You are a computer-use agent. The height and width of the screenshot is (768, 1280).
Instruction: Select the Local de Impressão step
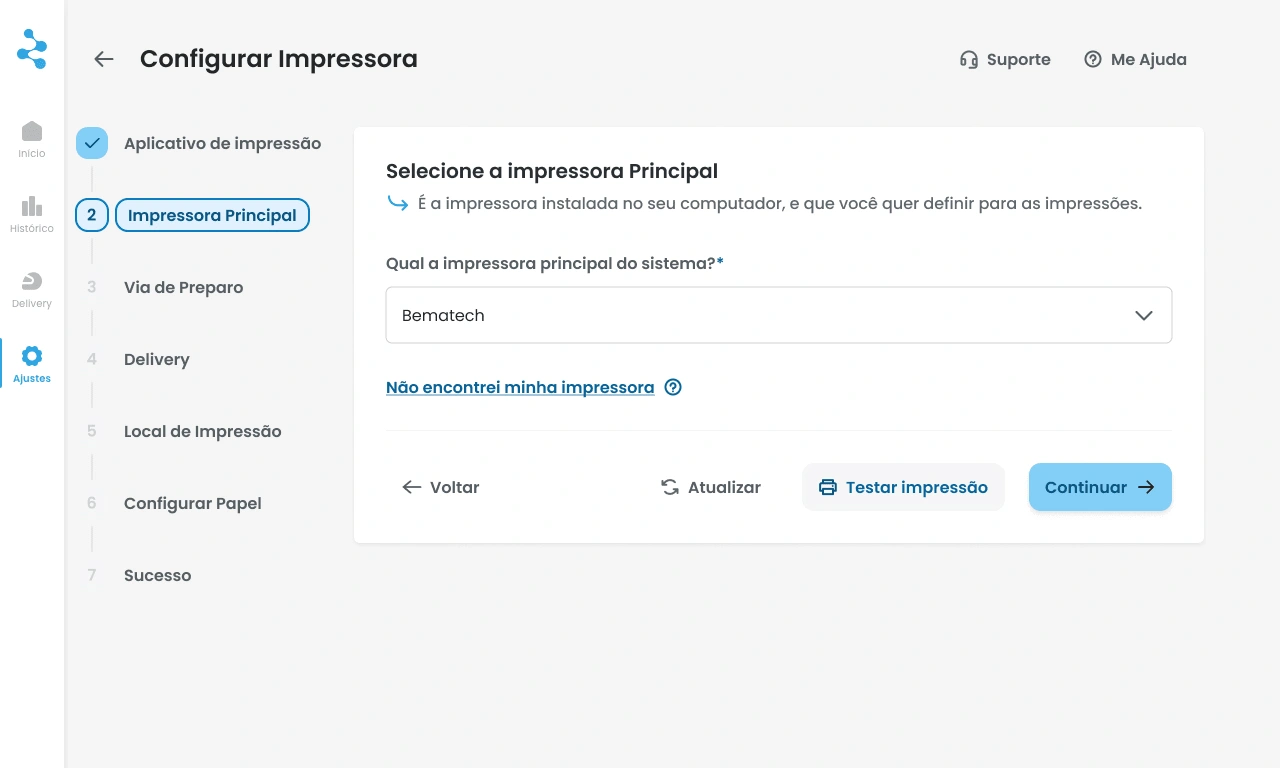202,431
